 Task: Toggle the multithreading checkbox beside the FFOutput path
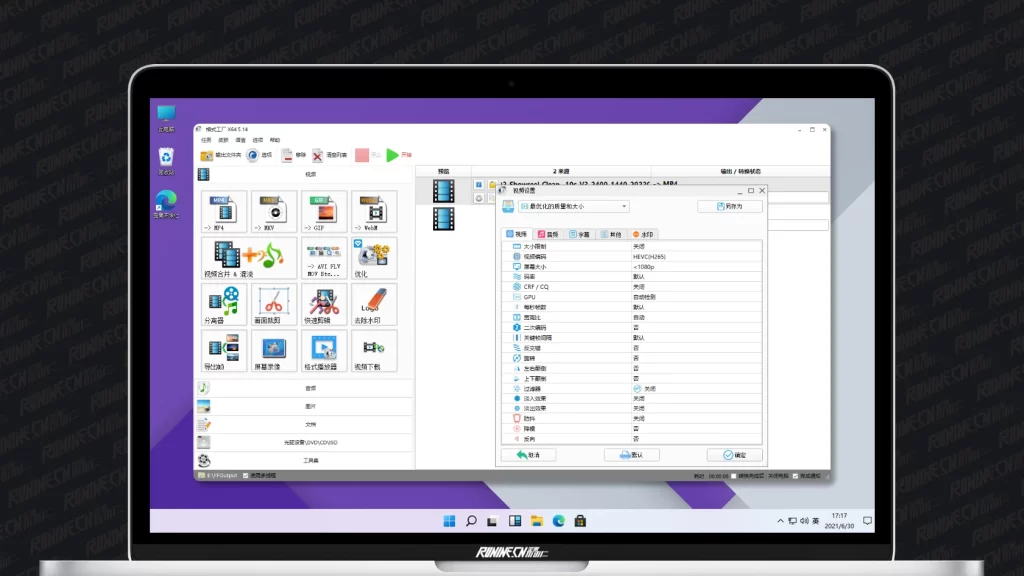[245, 476]
